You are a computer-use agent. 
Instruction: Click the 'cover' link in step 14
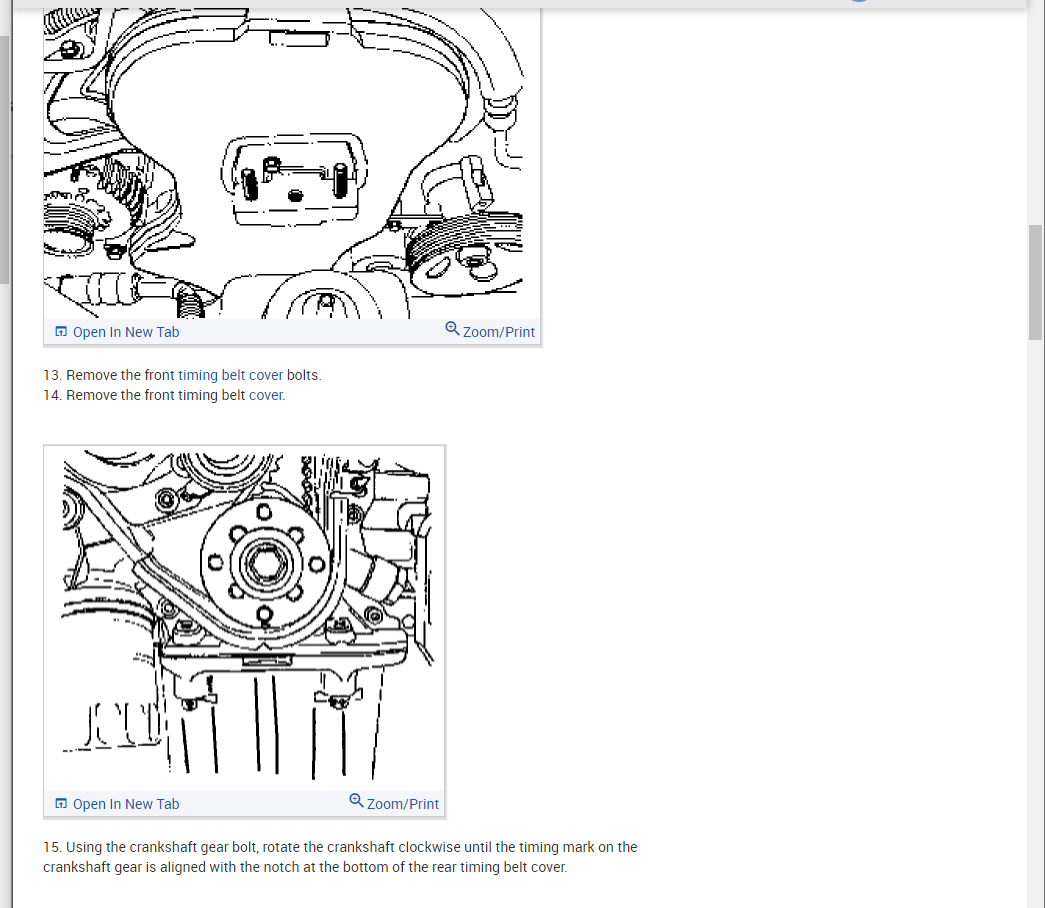click(x=267, y=395)
